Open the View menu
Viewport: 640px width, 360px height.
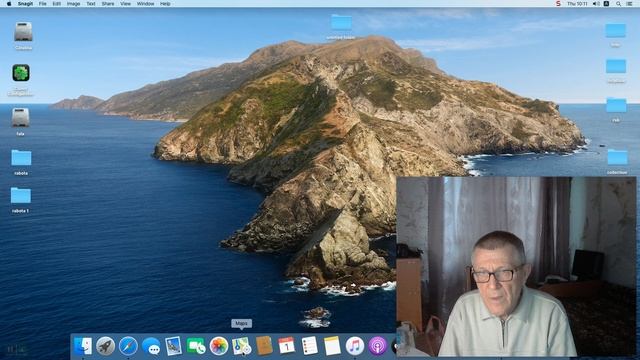(x=125, y=4)
